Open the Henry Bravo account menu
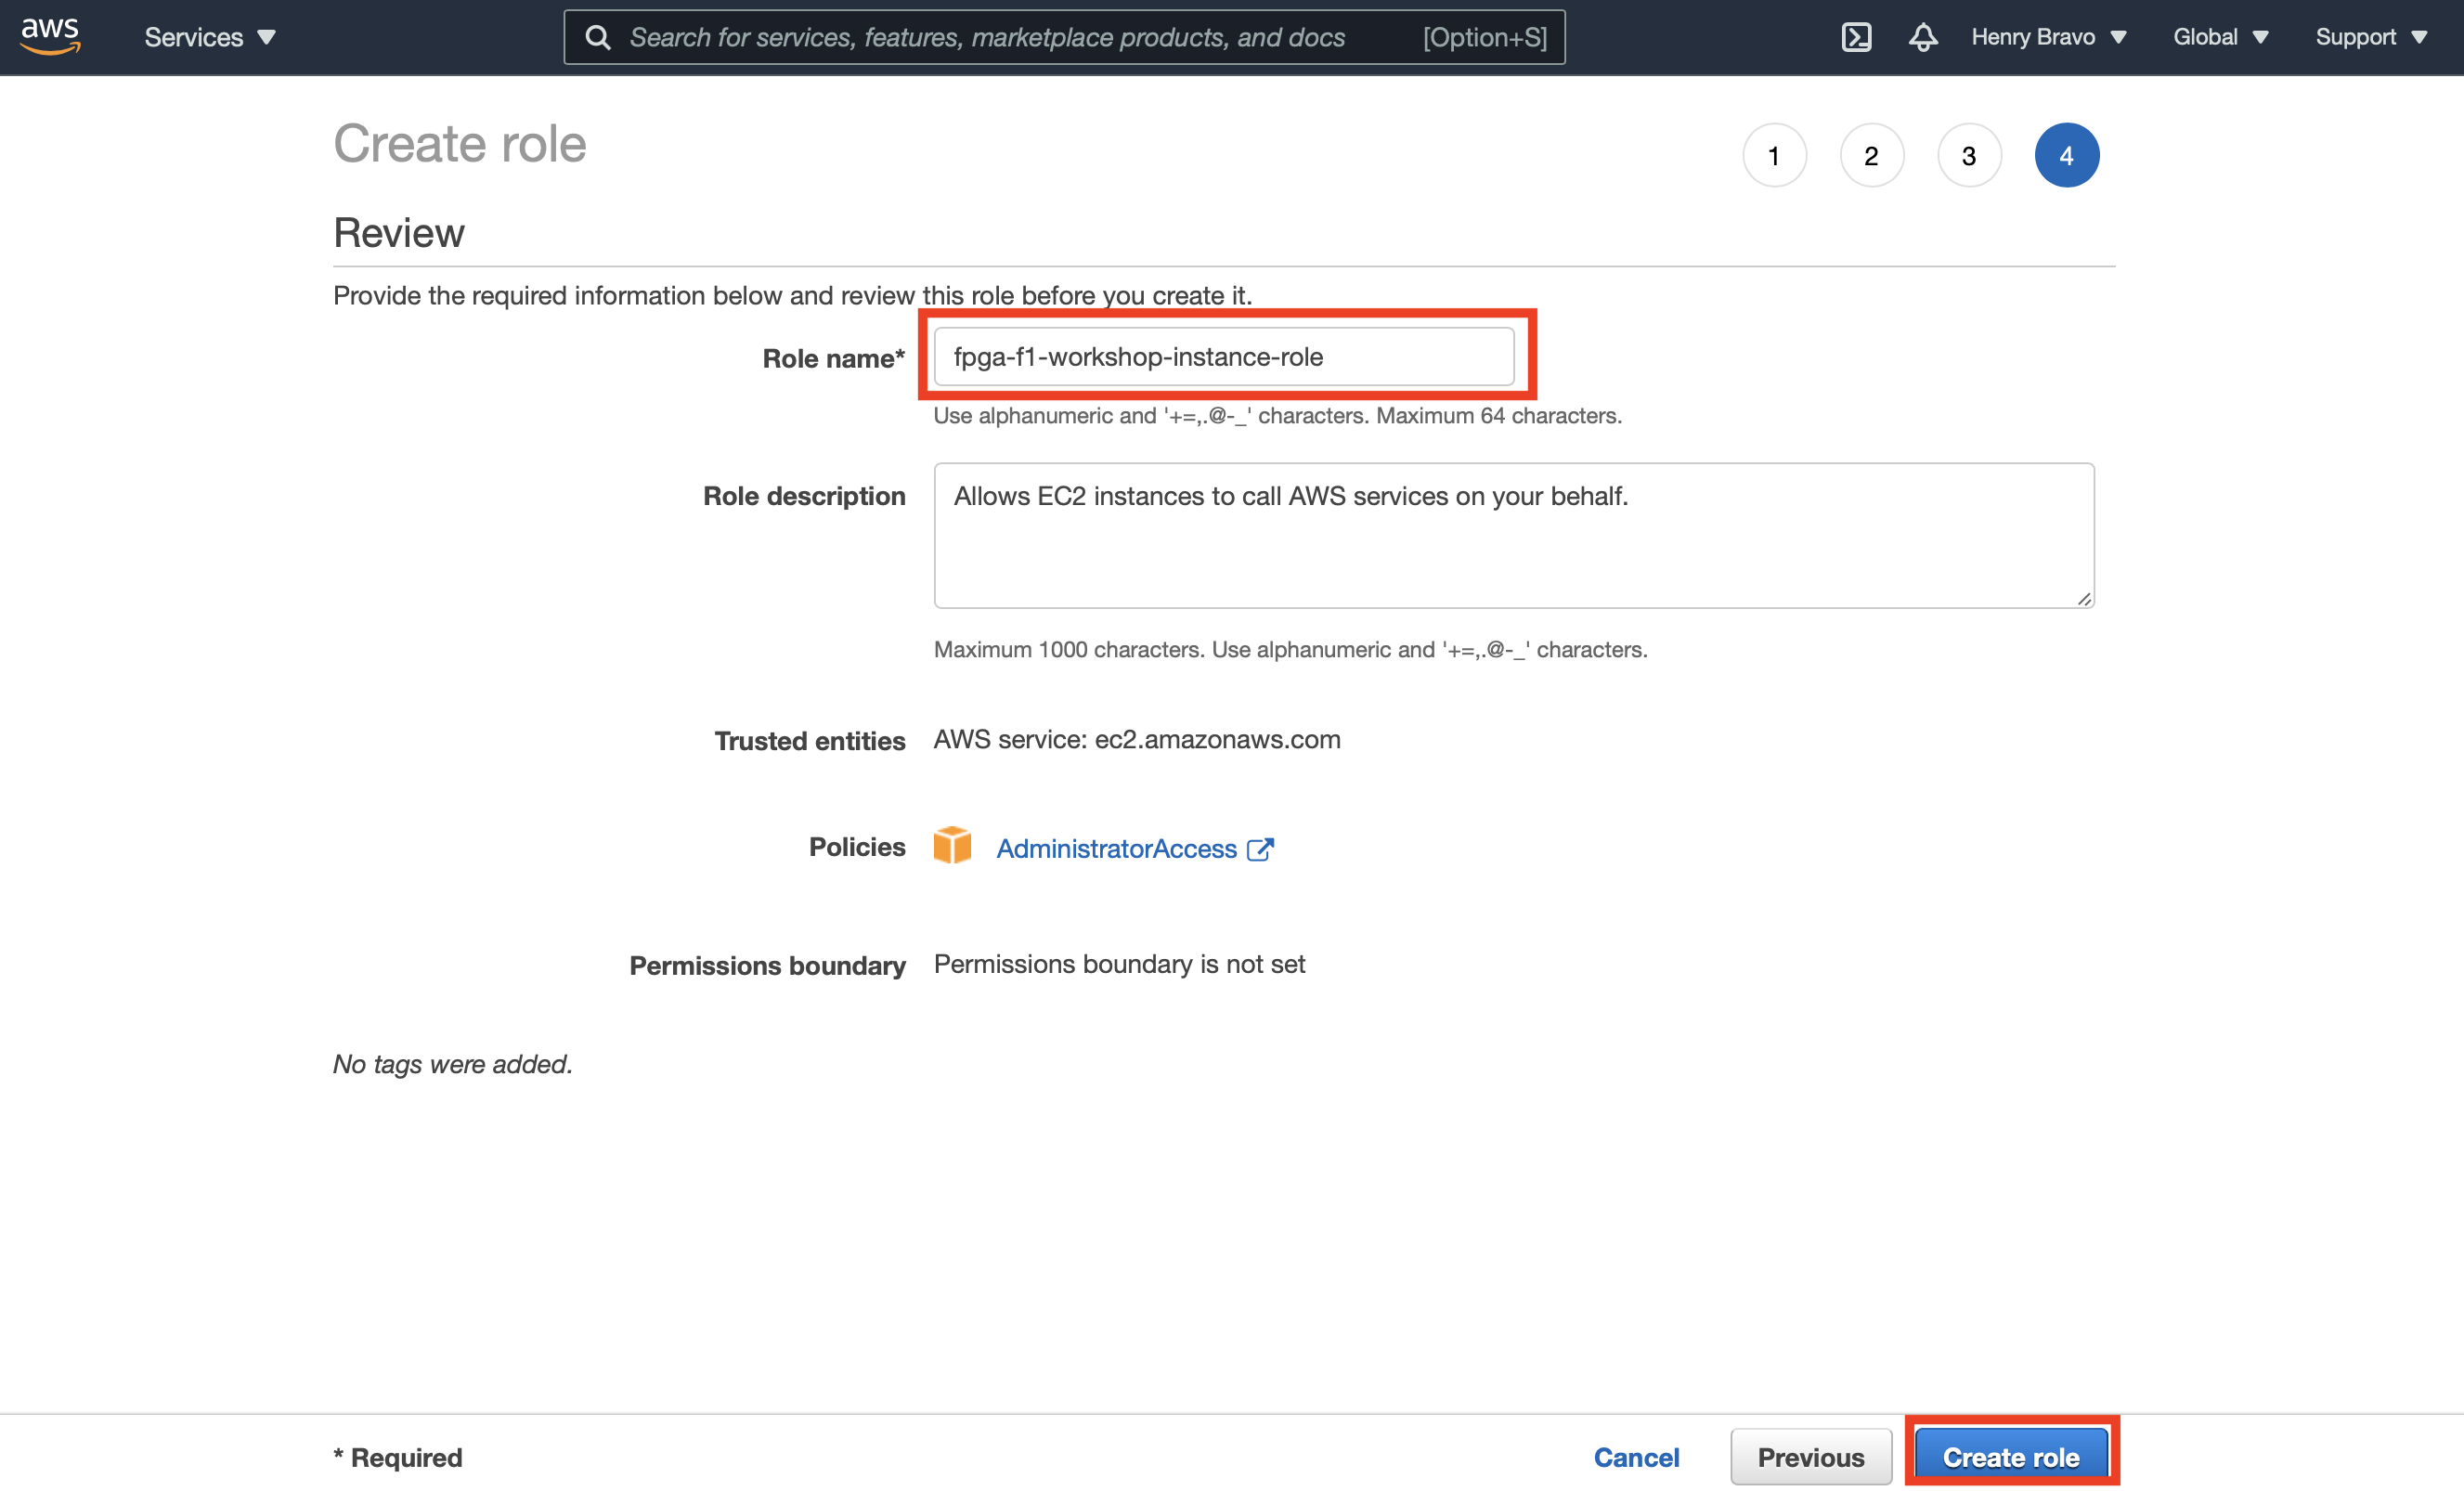Image resolution: width=2464 pixels, height=1491 pixels. [x=2048, y=37]
